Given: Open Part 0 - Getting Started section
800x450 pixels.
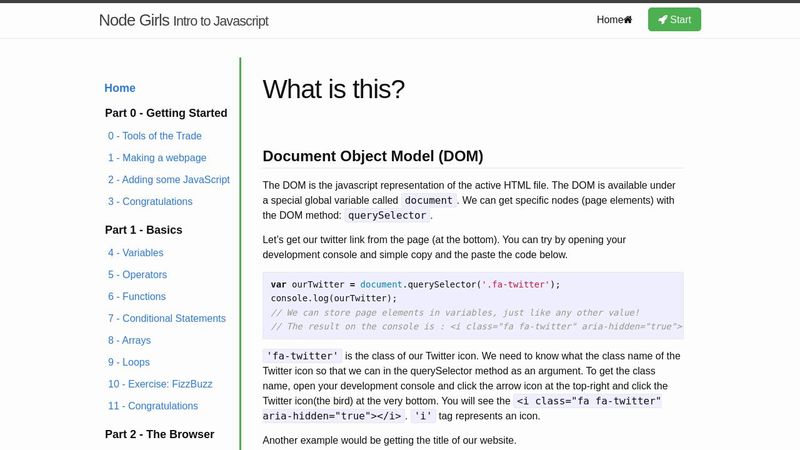Looking at the screenshot, I should (166, 113).
